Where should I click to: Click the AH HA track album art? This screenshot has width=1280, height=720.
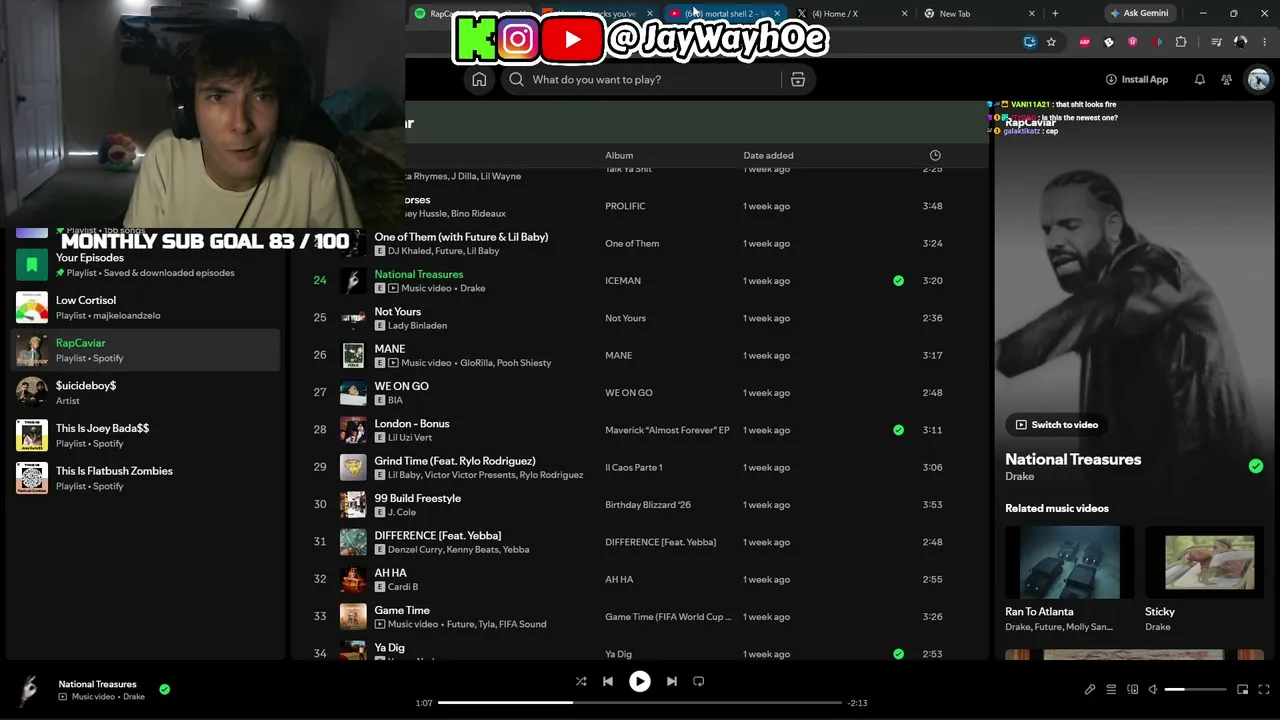(353, 579)
